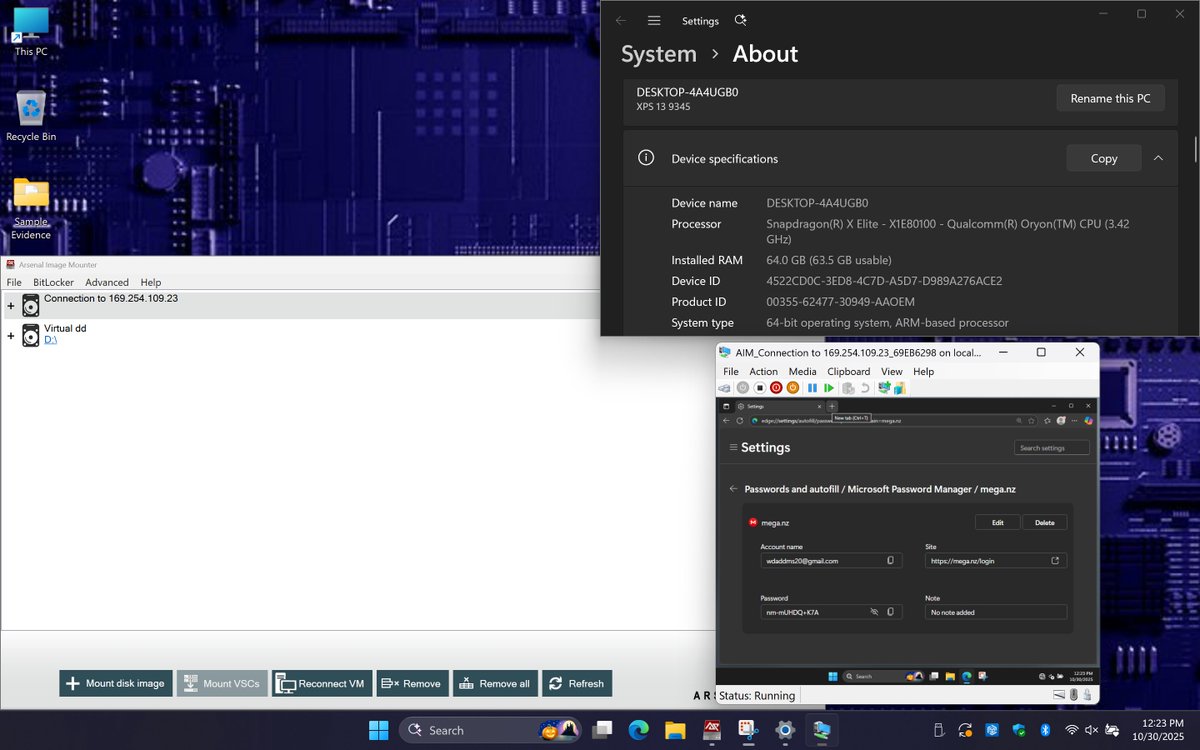Edit the mega.nz saved password
Viewport: 1200px width, 750px height.
tap(997, 522)
